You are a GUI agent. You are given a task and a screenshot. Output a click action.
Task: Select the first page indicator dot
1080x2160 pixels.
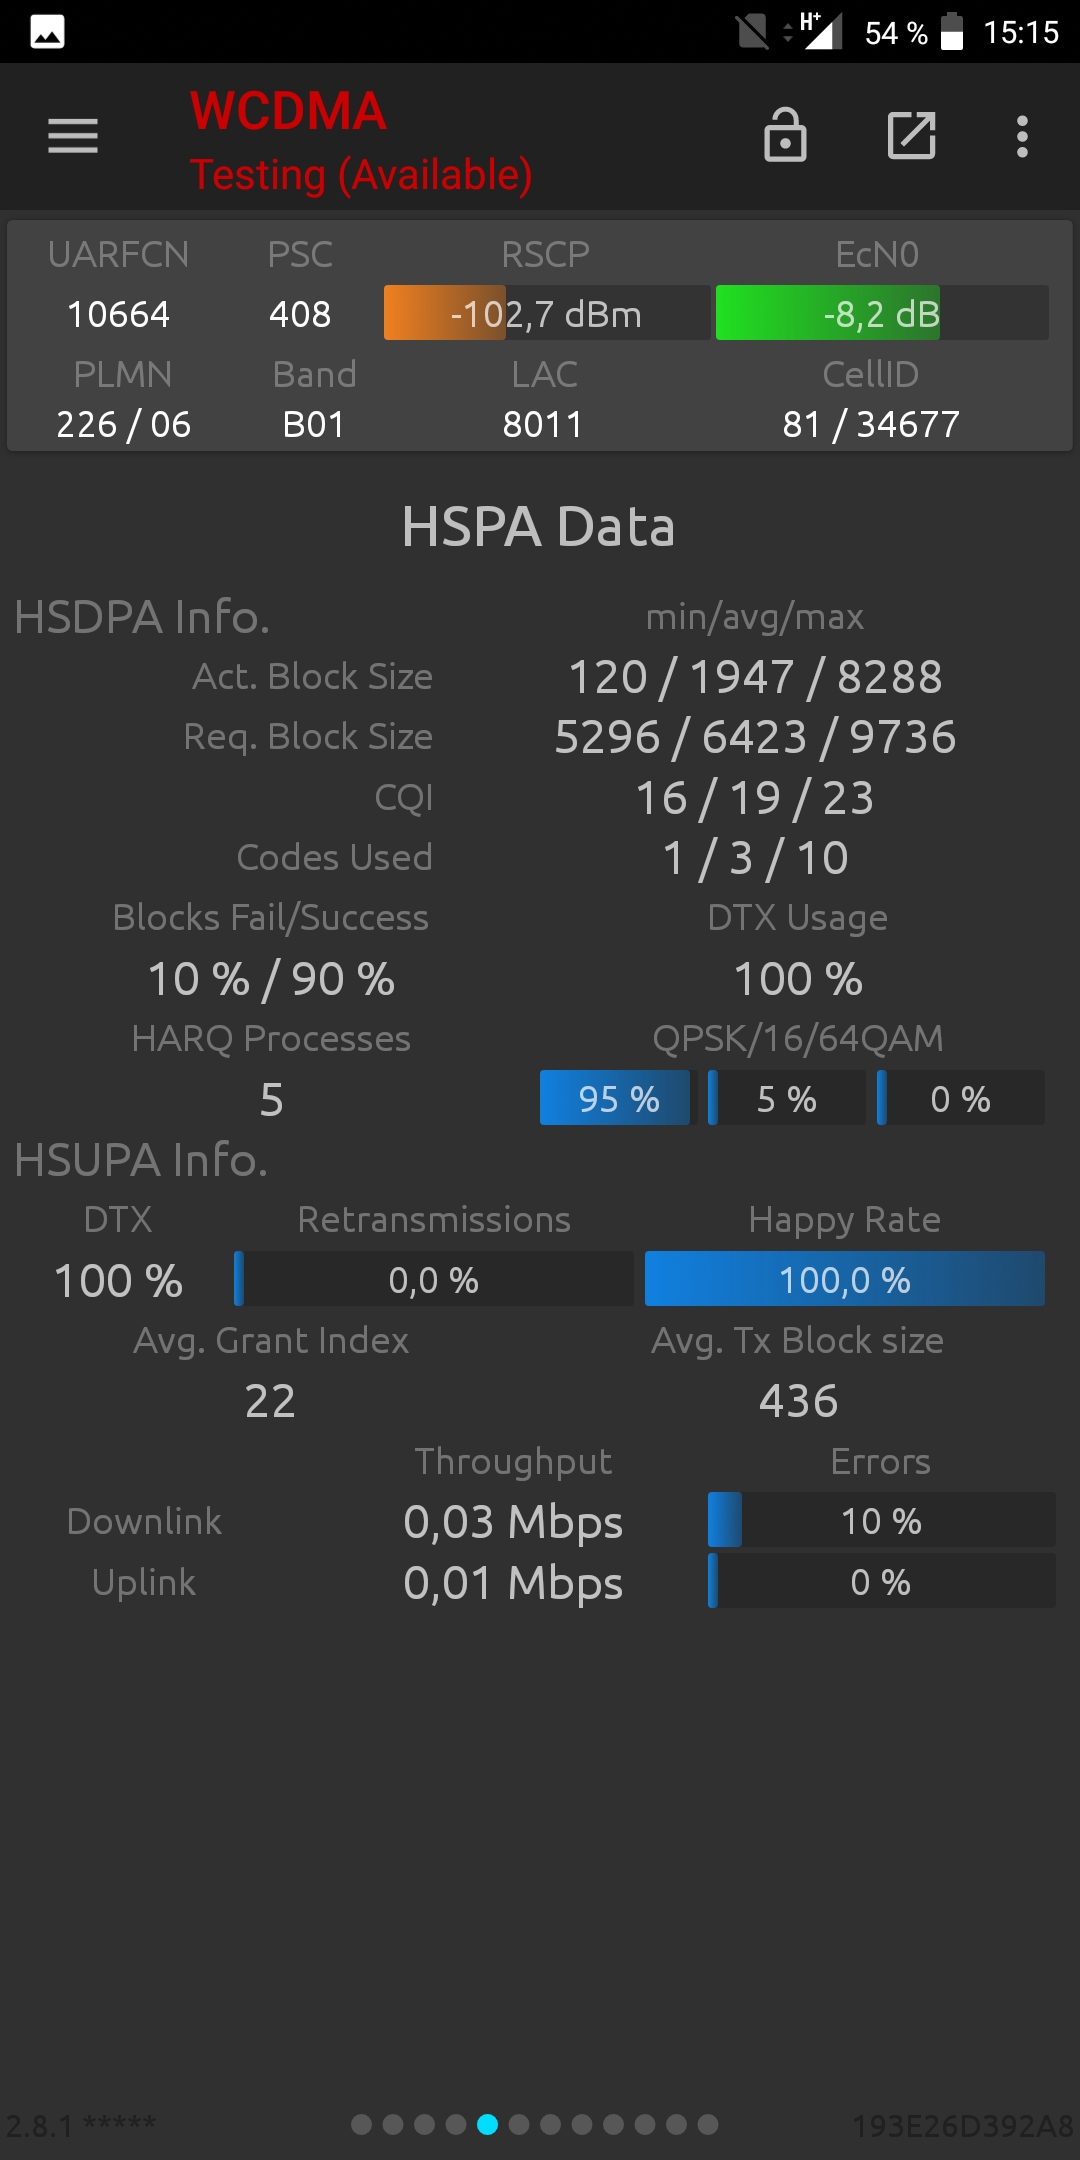(362, 2124)
